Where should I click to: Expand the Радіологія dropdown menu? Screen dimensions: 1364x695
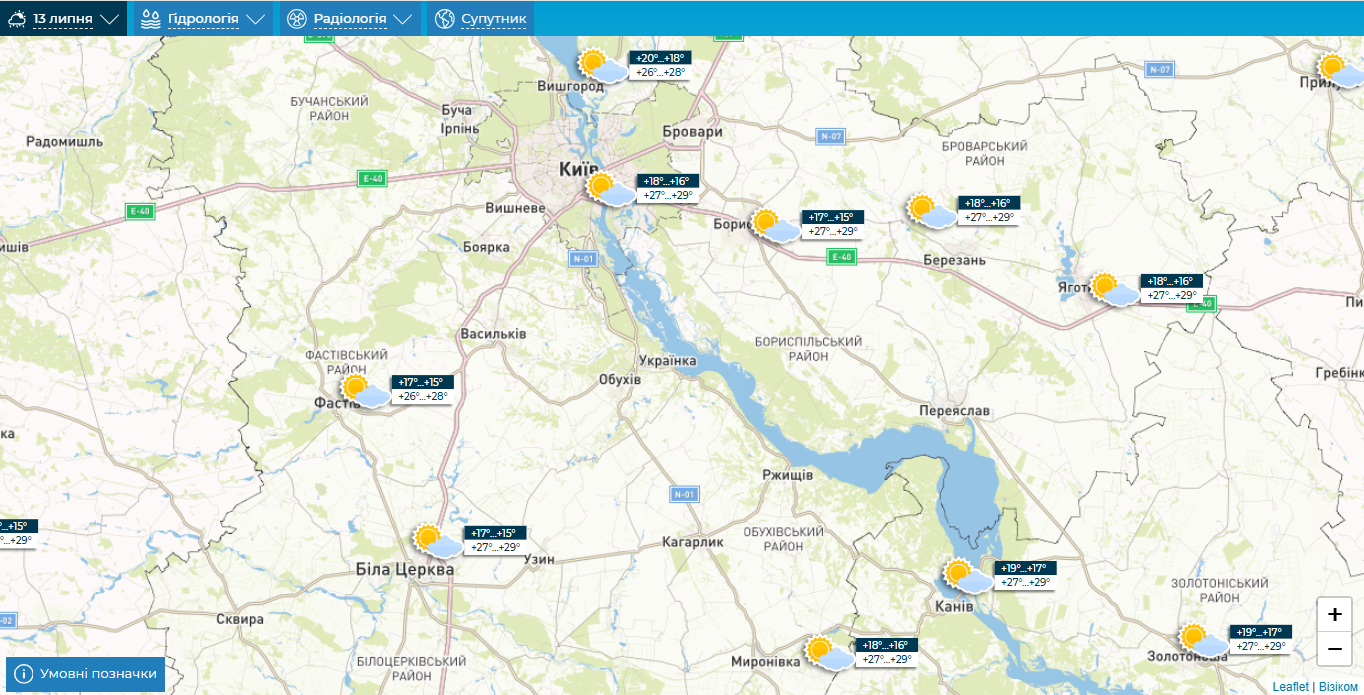point(350,18)
